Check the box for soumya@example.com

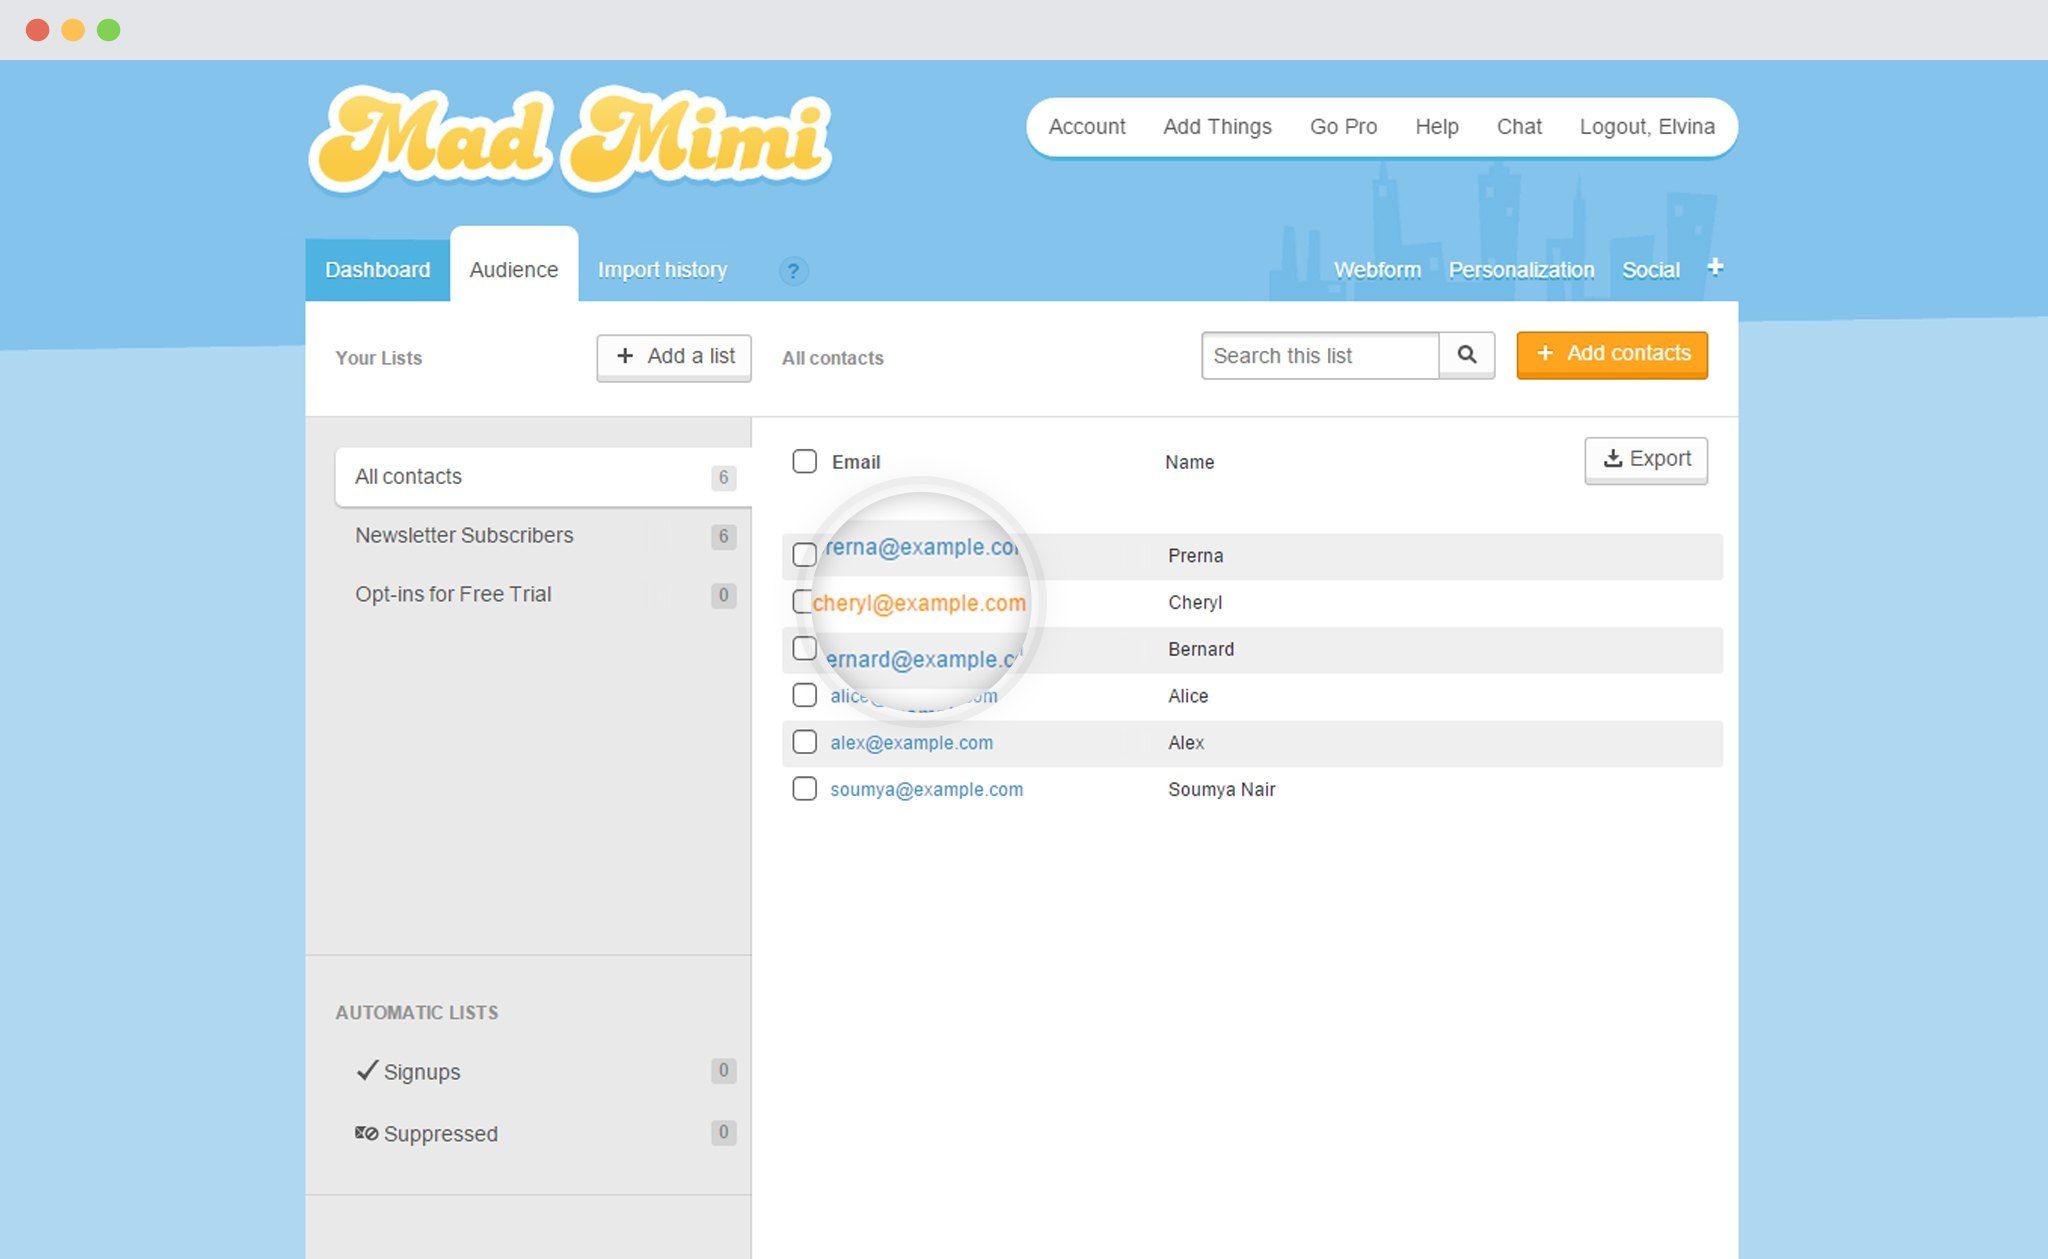pos(804,789)
